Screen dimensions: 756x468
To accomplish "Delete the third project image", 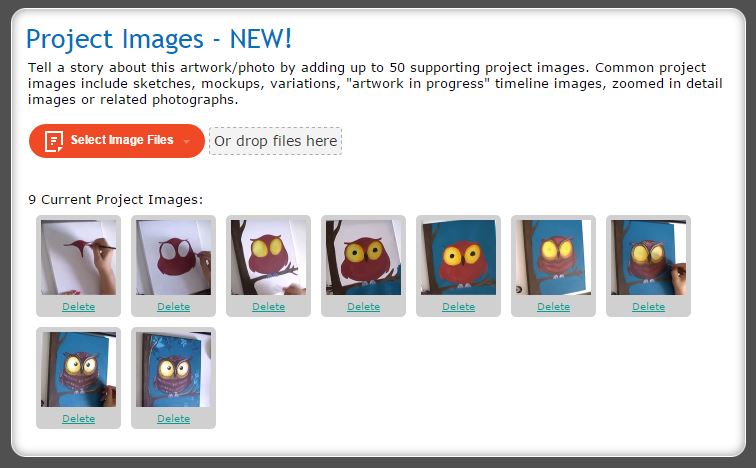I will tap(269, 307).
